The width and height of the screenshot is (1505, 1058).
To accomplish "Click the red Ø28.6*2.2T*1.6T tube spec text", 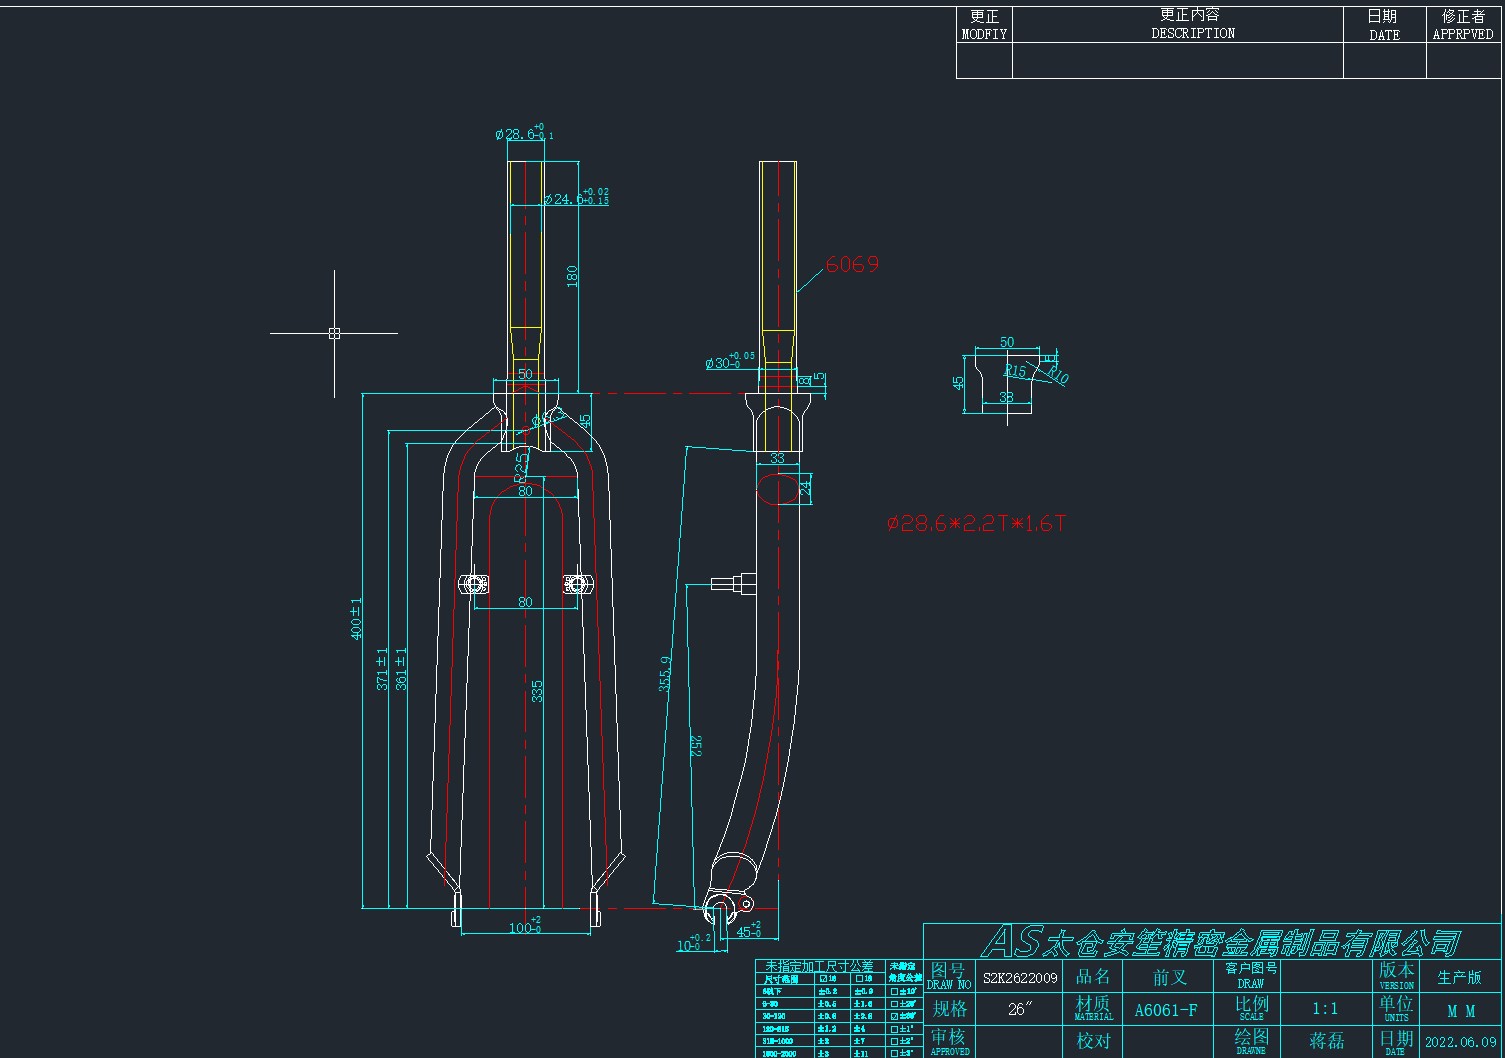I will pos(976,523).
